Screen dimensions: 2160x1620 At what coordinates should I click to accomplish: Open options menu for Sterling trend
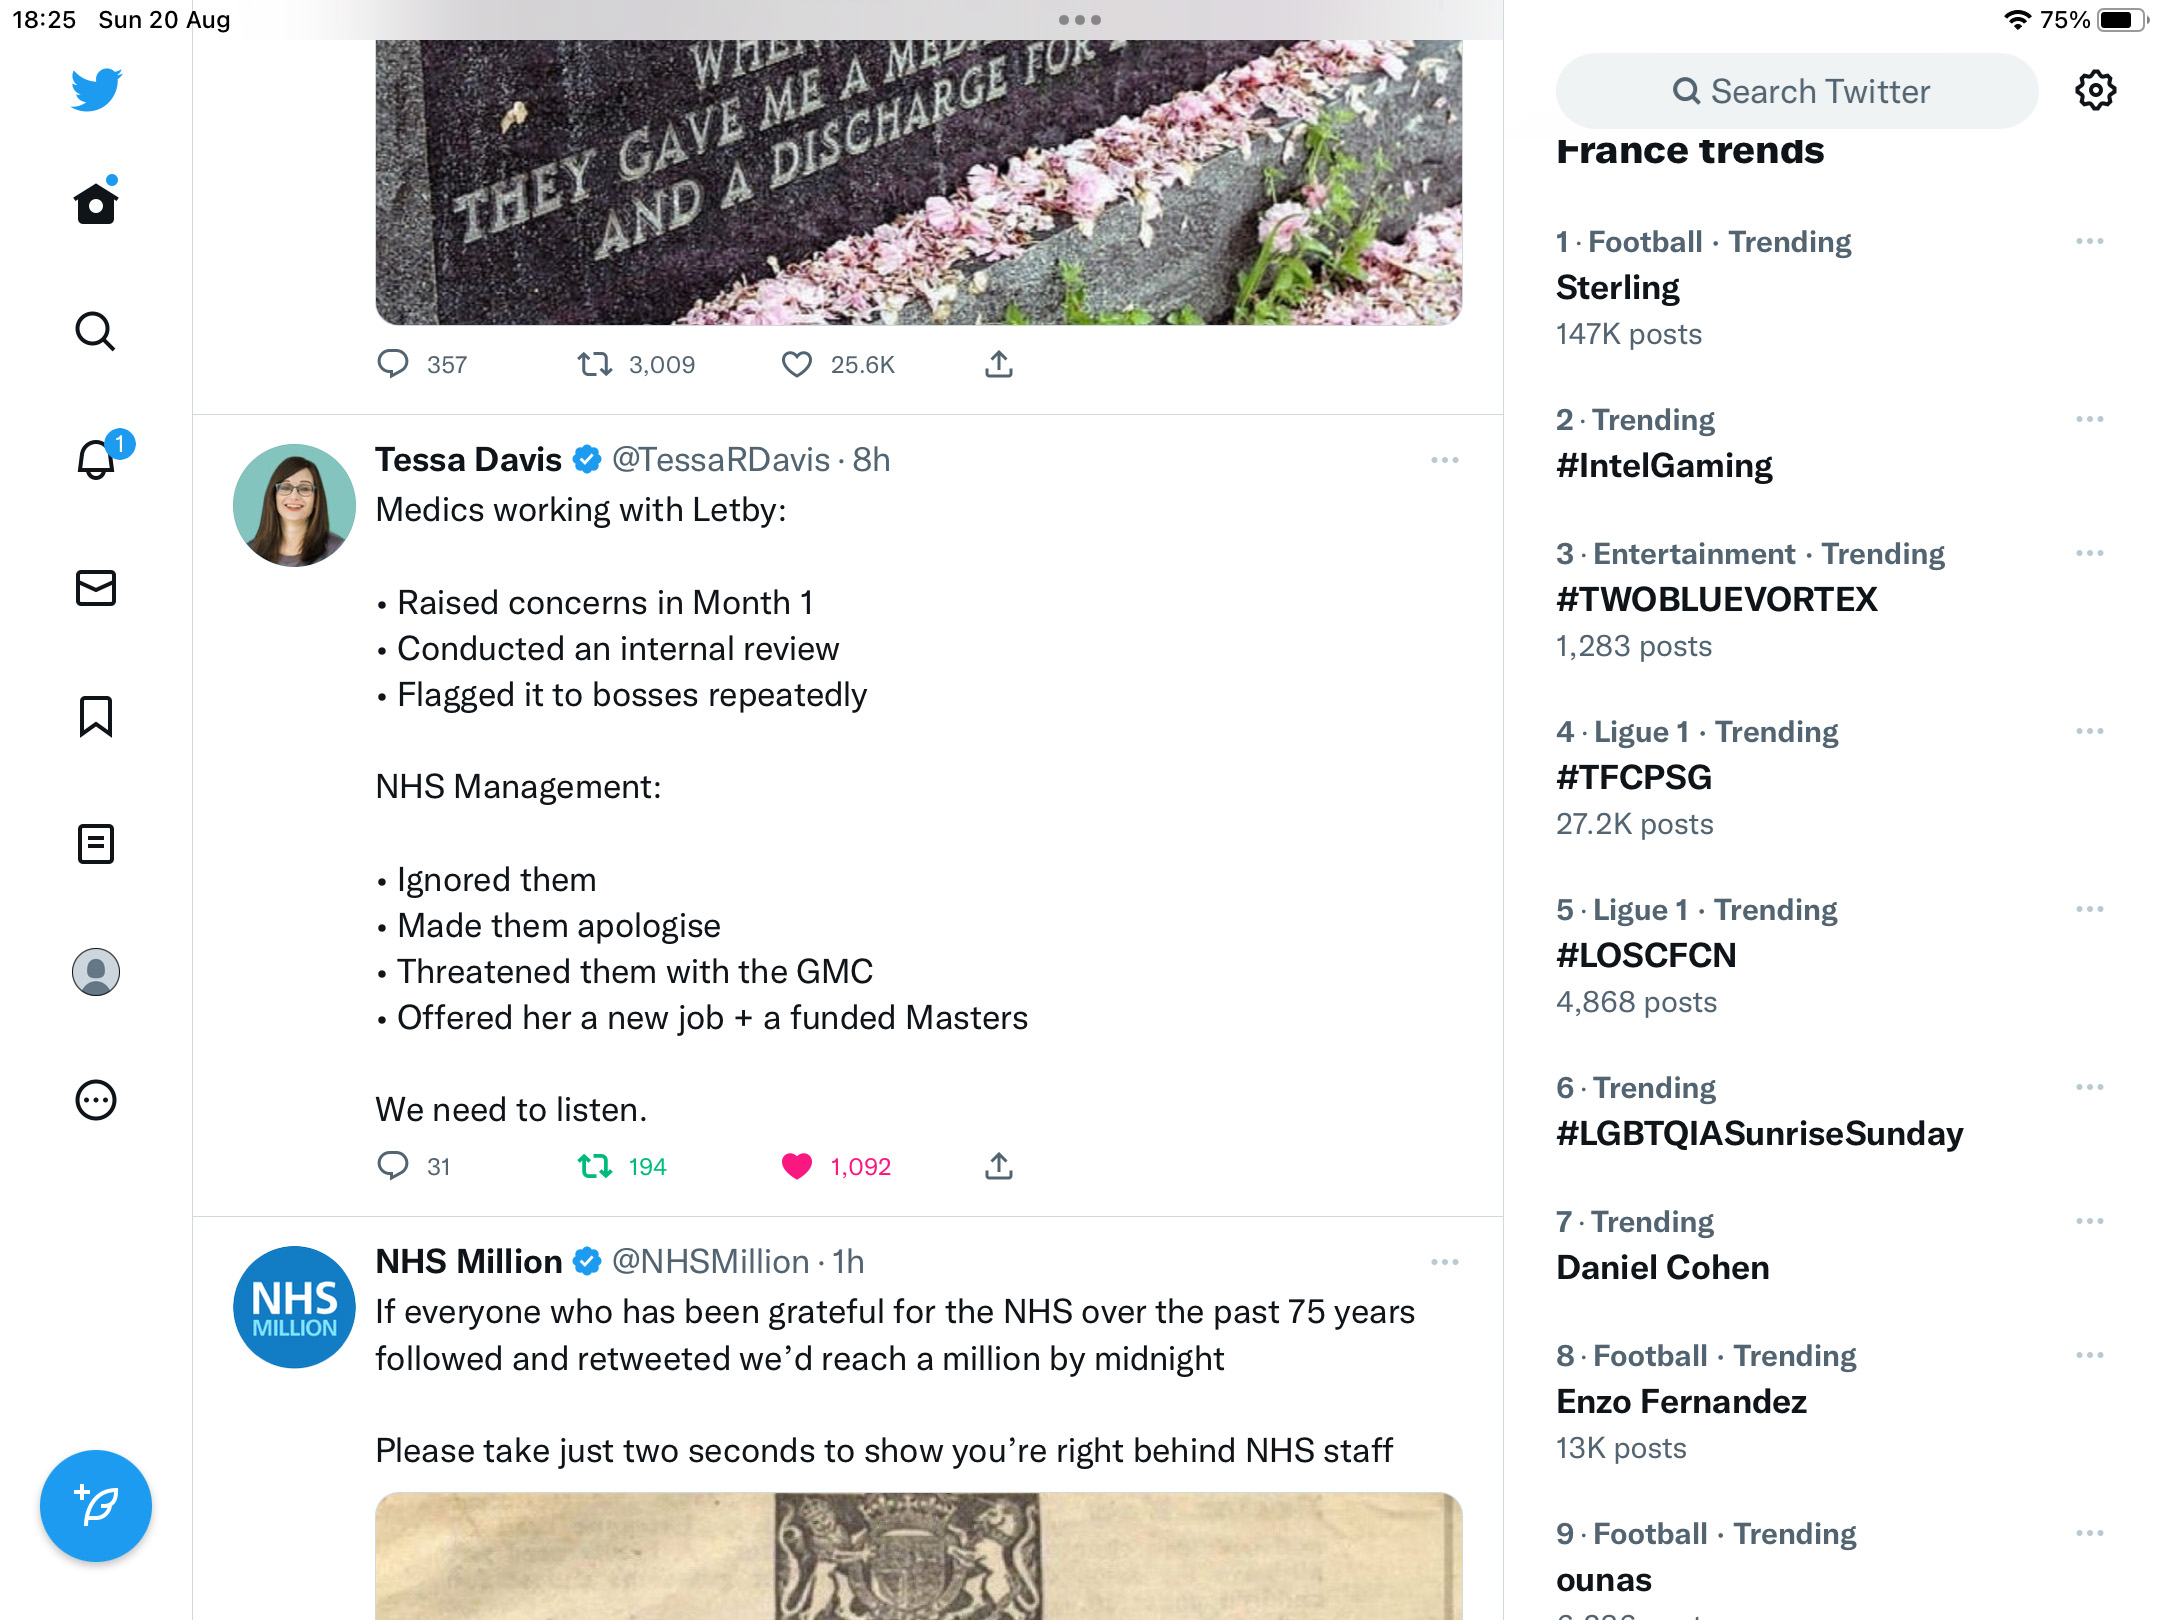[x=2089, y=242]
